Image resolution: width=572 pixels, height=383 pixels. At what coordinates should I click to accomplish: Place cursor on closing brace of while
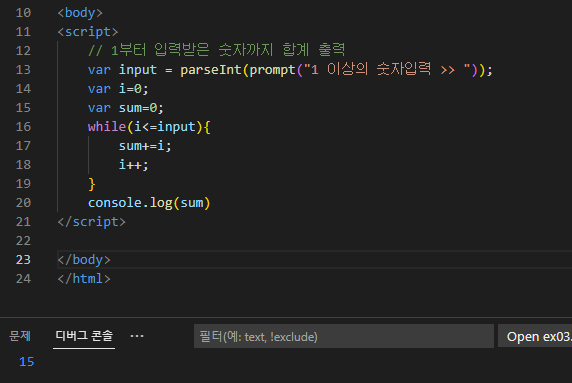[92, 184]
